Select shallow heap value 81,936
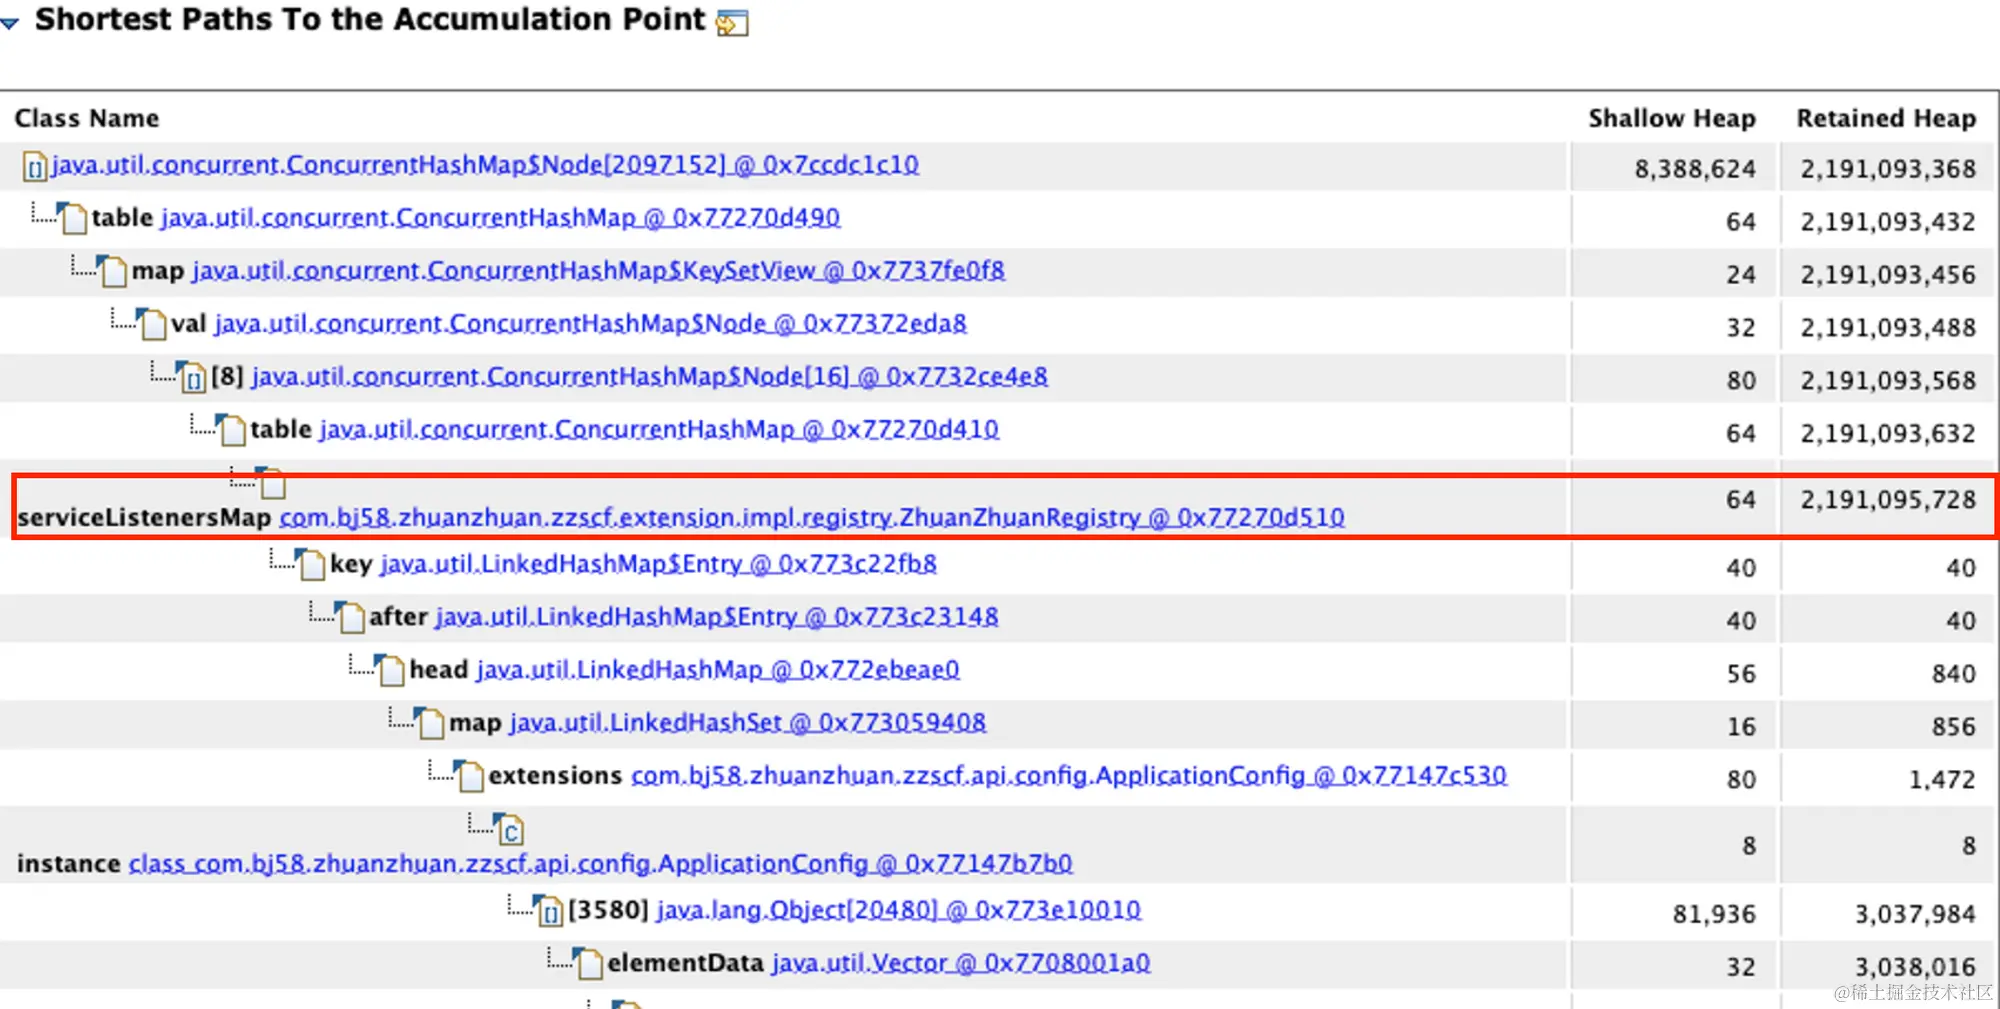2000x1009 pixels. tap(1714, 914)
